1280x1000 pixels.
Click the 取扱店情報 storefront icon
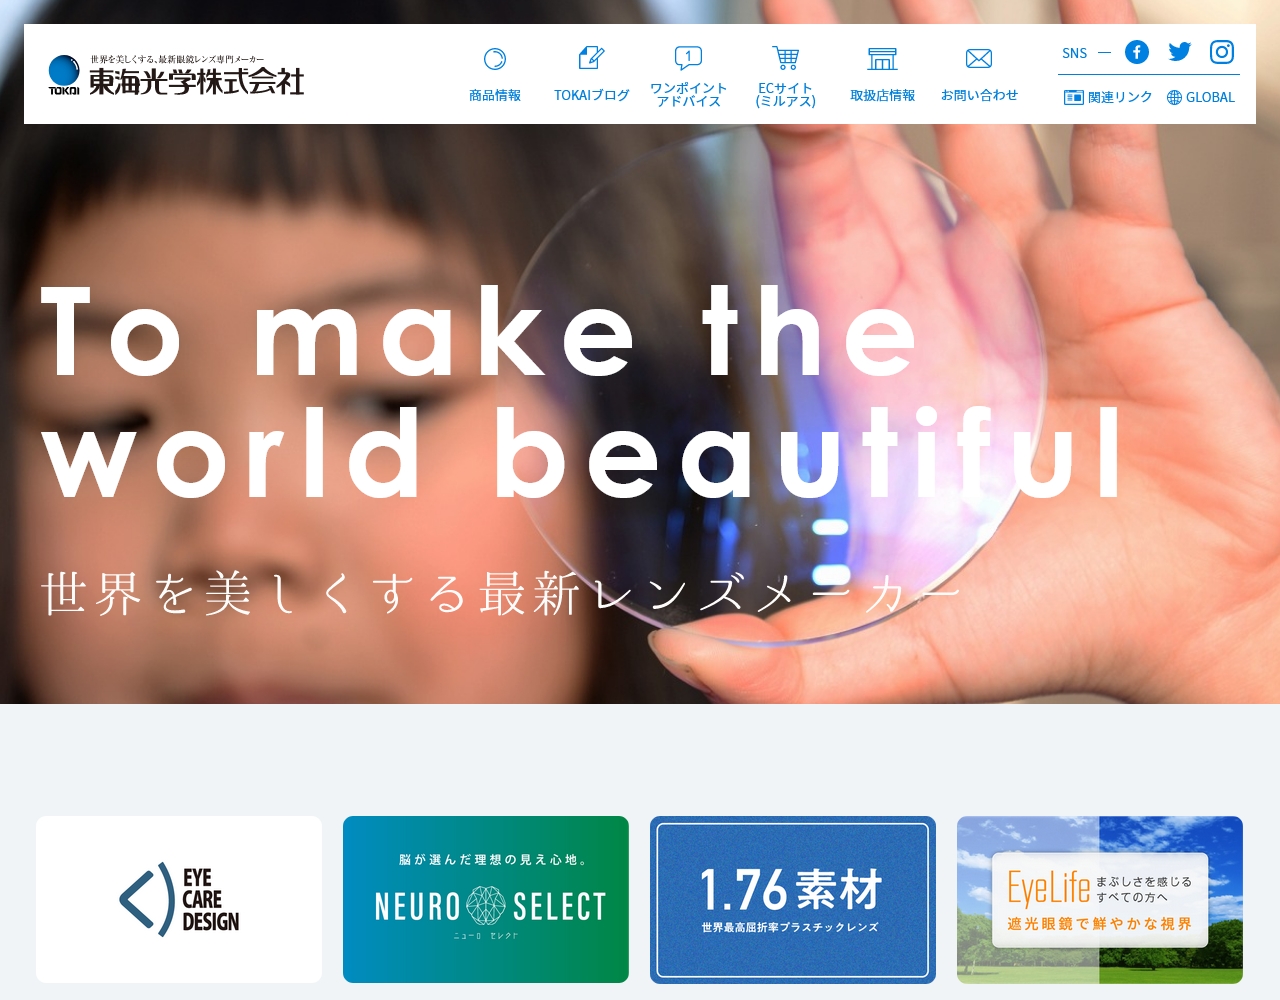pyautogui.click(x=882, y=59)
